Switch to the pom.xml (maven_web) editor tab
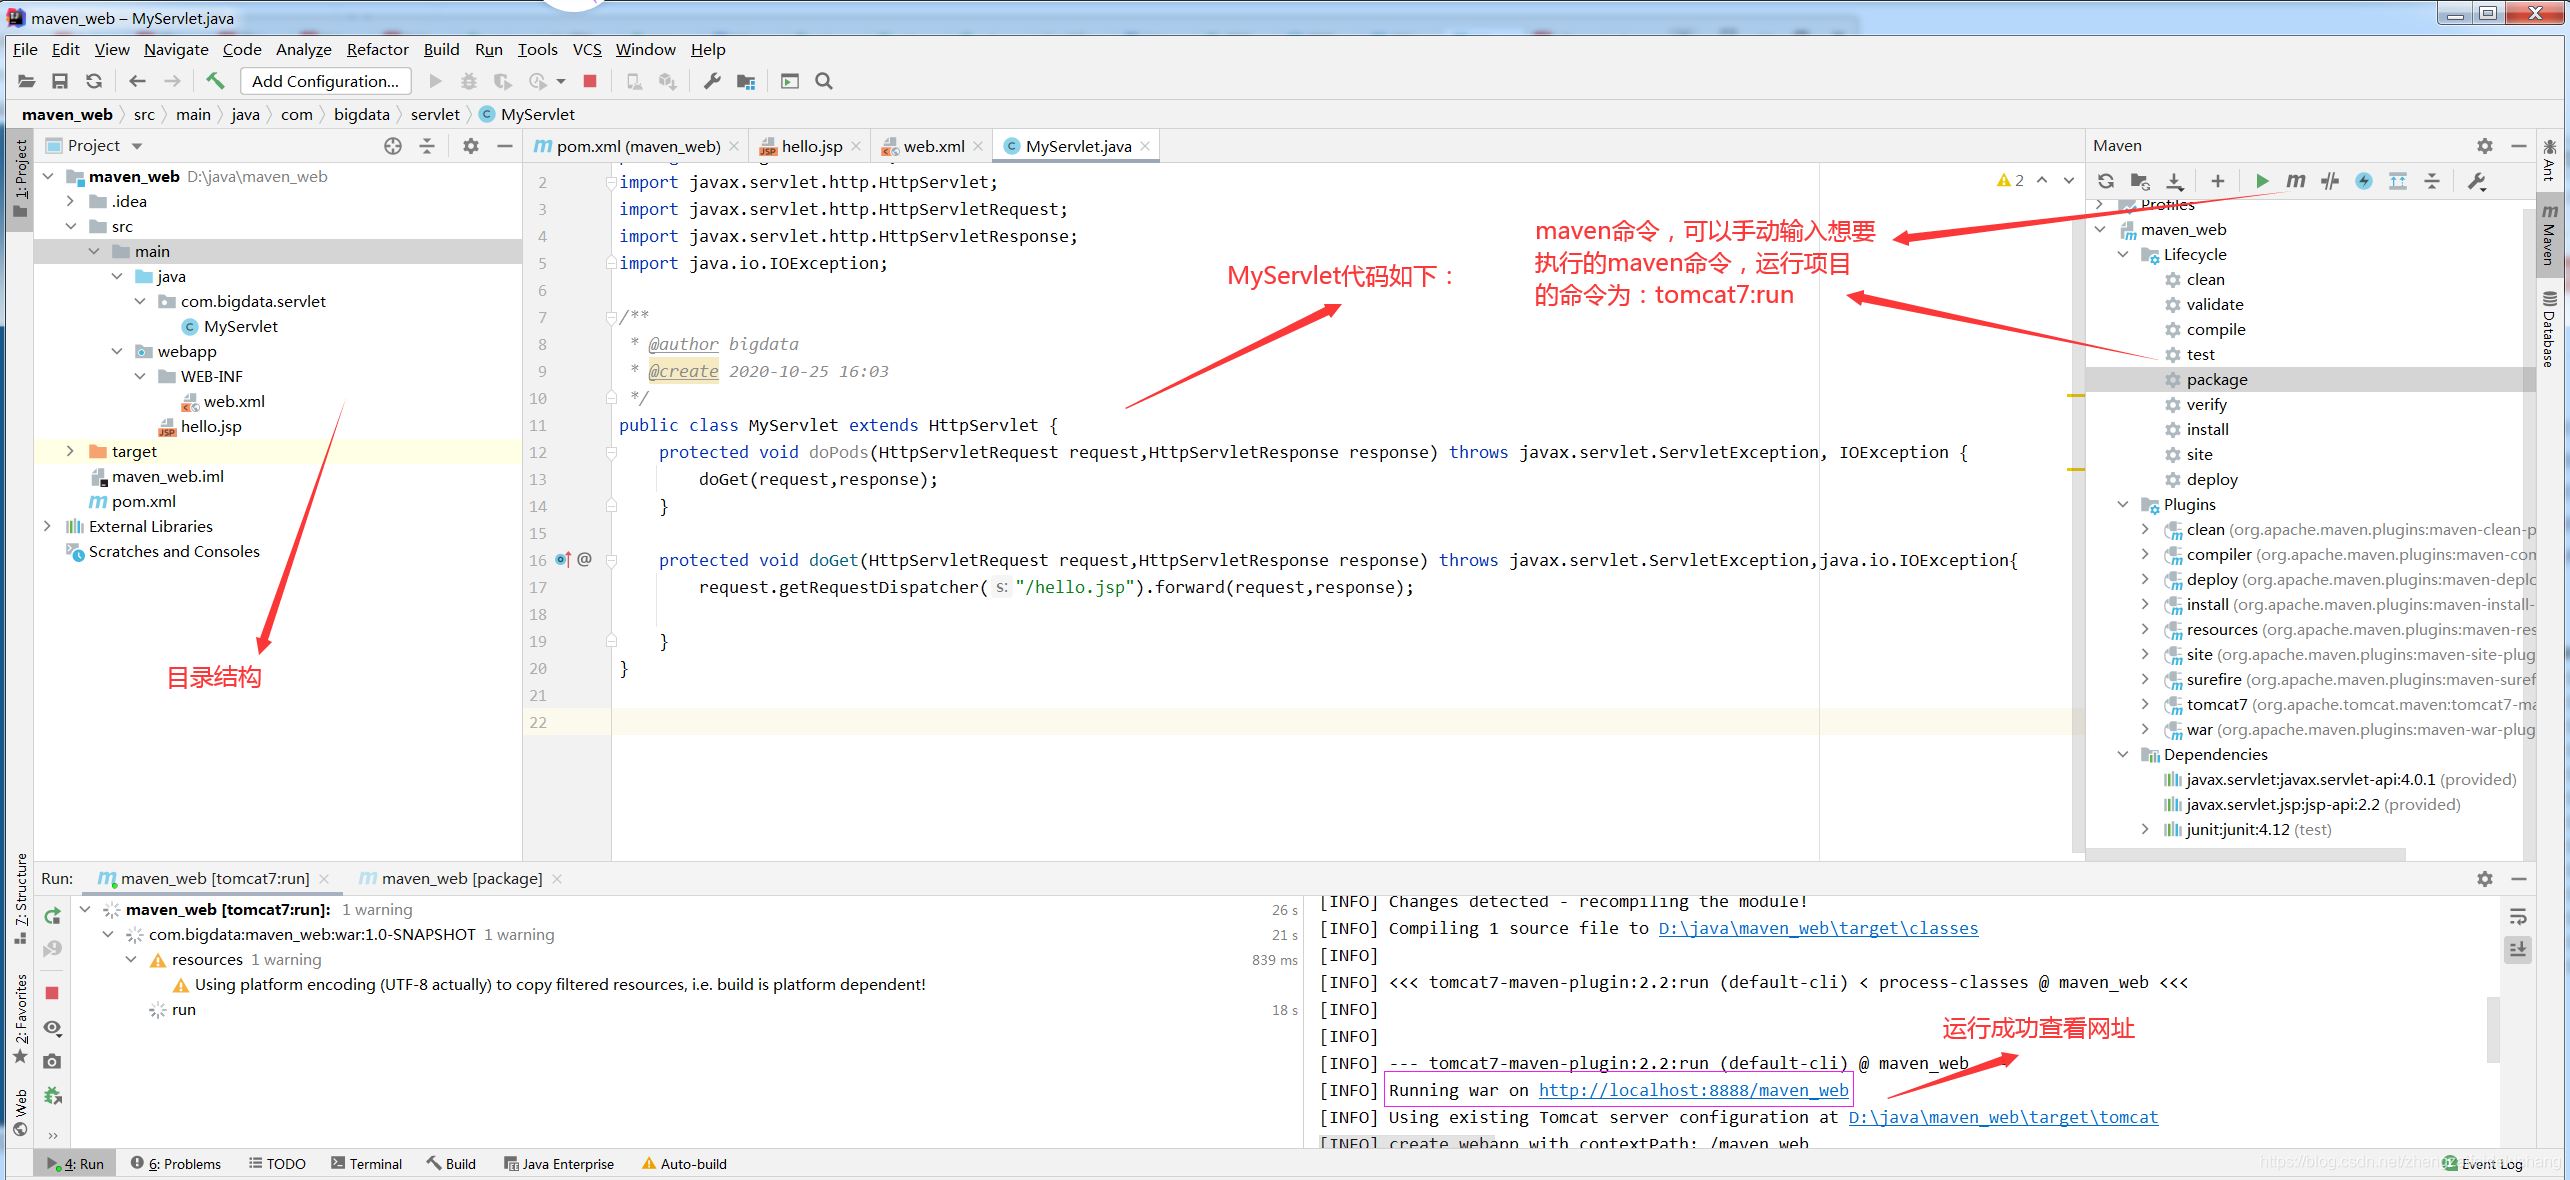Screen dimensions: 2570x1180 pyautogui.click(x=636, y=146)
